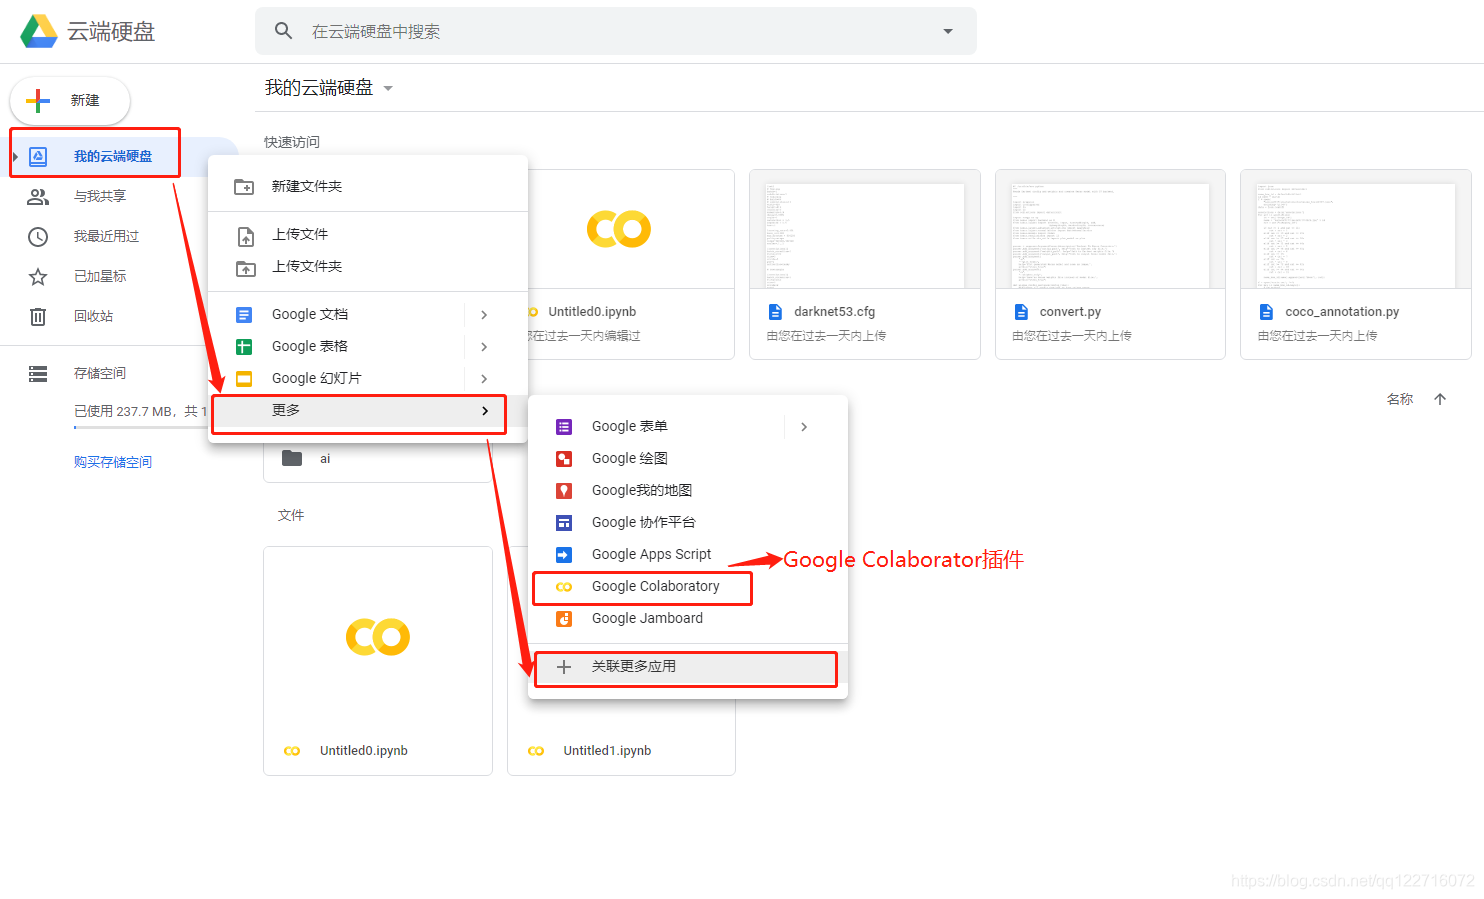Viewport: 1484px width, 899px height.
Task: Expand Google 表格 submenu arrow
Action: (484, 347)
